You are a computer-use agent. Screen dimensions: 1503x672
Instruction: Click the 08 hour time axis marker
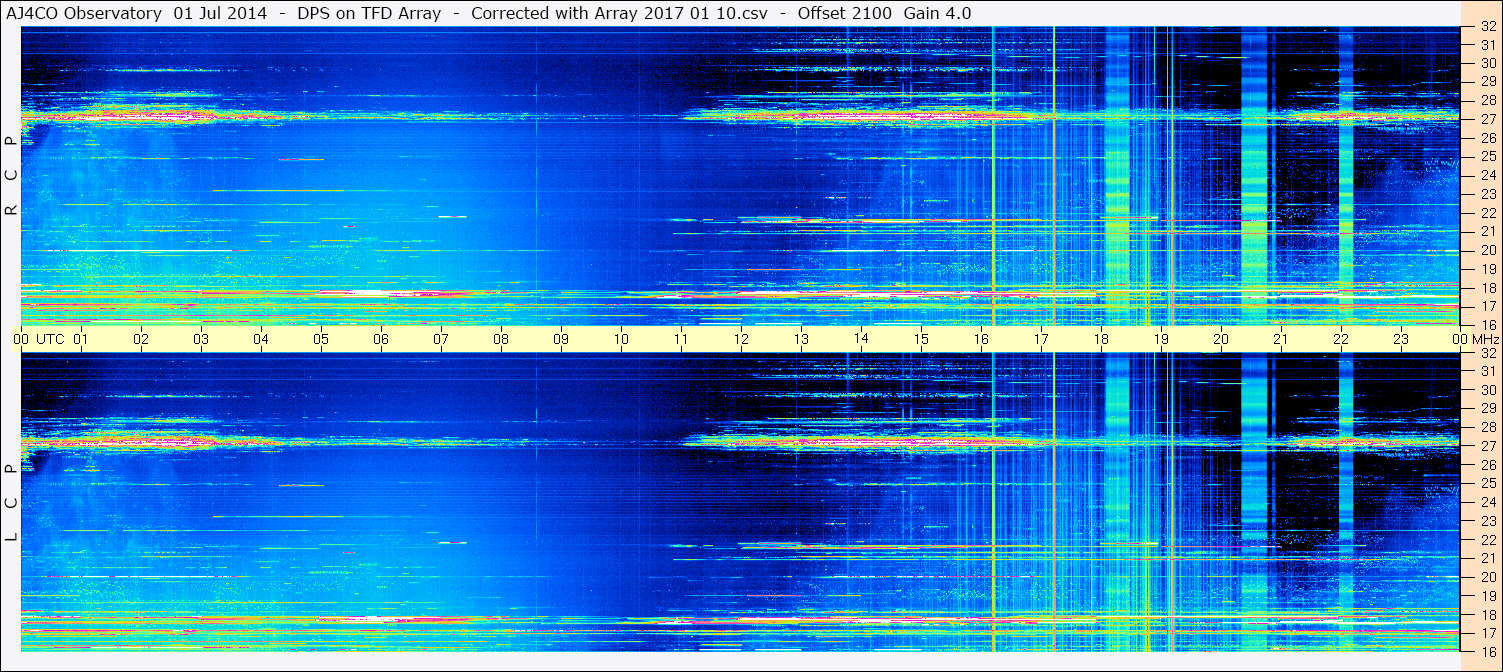click(x=501, y=339)
